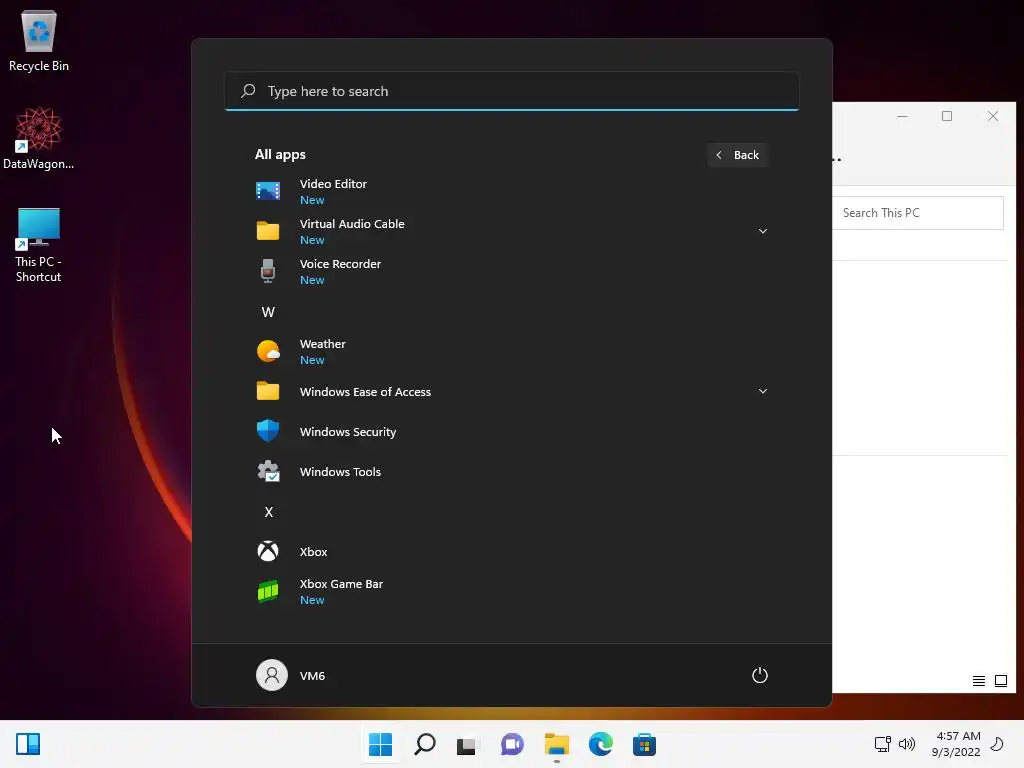Click the network tray icon

click(882, 744)
